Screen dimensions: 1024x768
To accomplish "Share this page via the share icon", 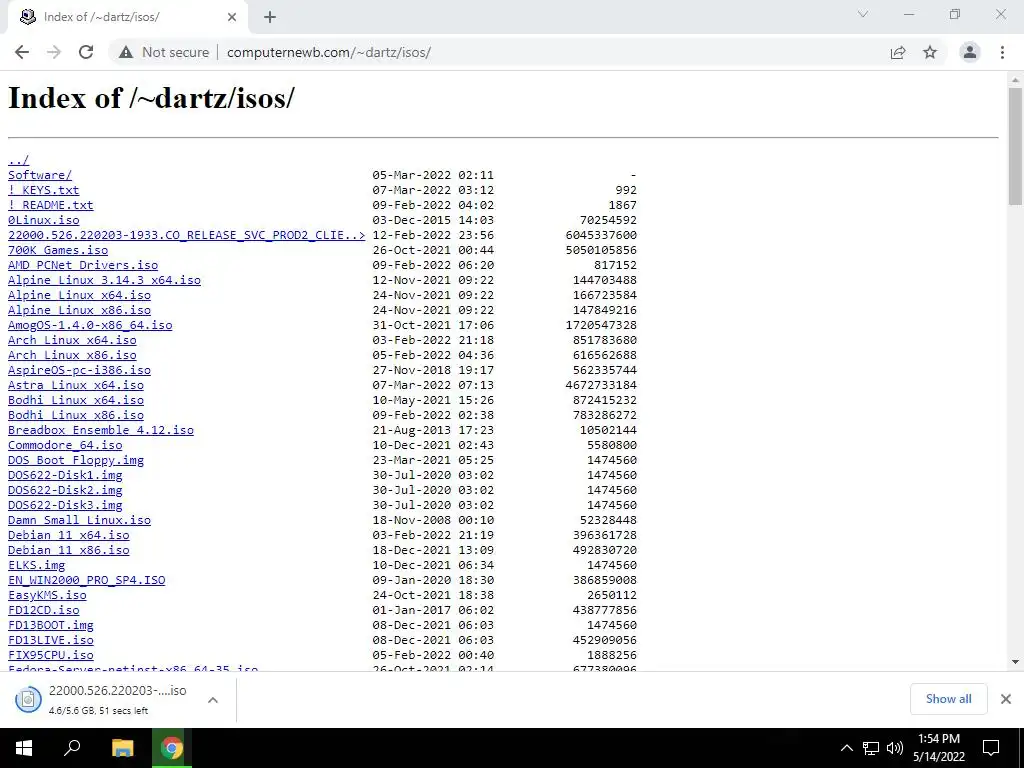I will (x=898, y=52).
